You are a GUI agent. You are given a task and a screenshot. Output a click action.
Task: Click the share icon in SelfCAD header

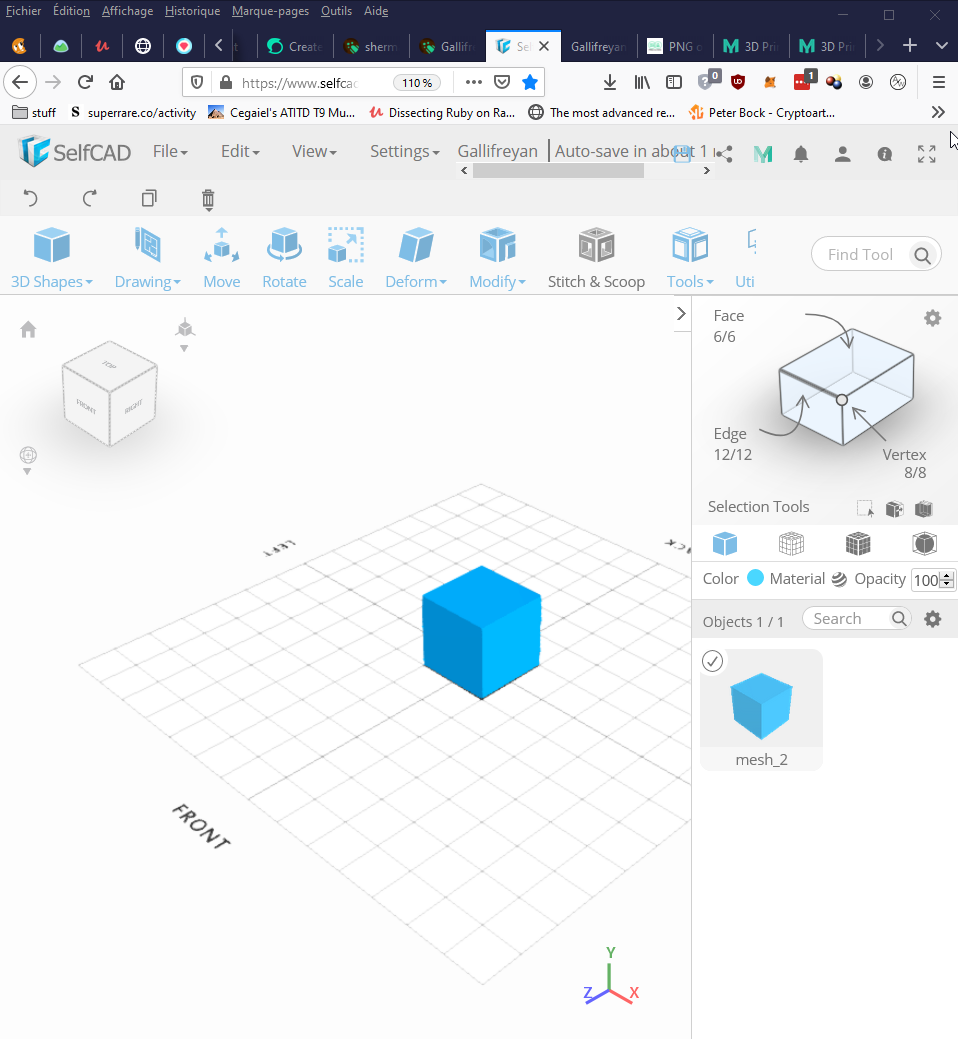[x=724, y=154]
